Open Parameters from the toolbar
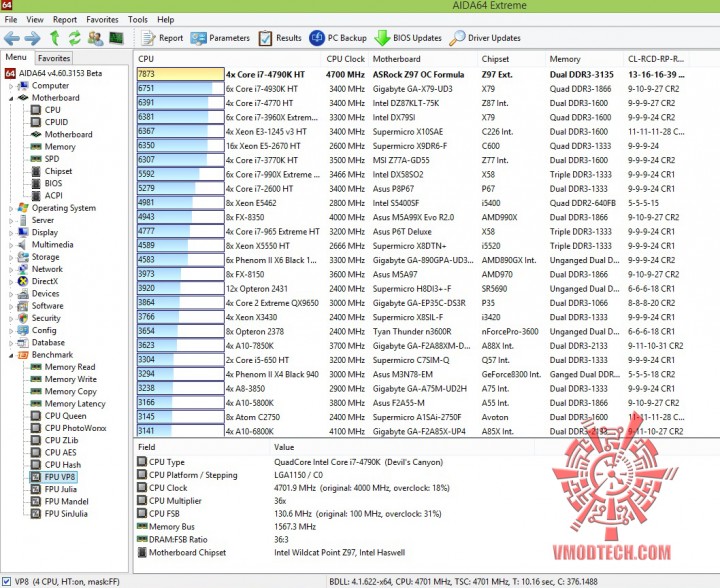This screenshot has width=720, height=588. (x=220, y=38)
